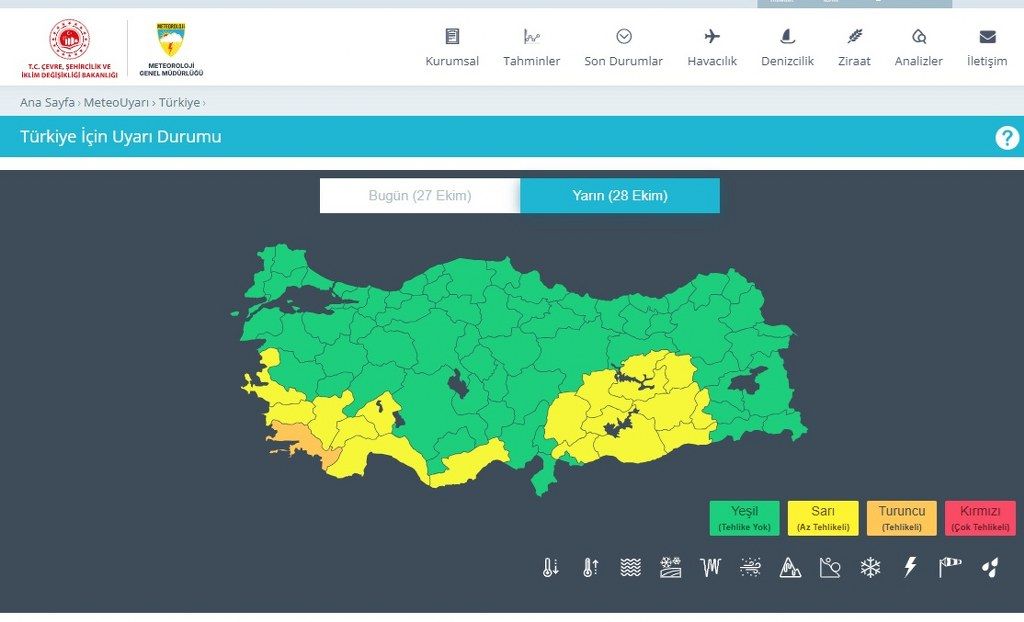
Task: Click the Meteoroloji Genel Müdürlüğü logo
Action: [x=171, y=50]
